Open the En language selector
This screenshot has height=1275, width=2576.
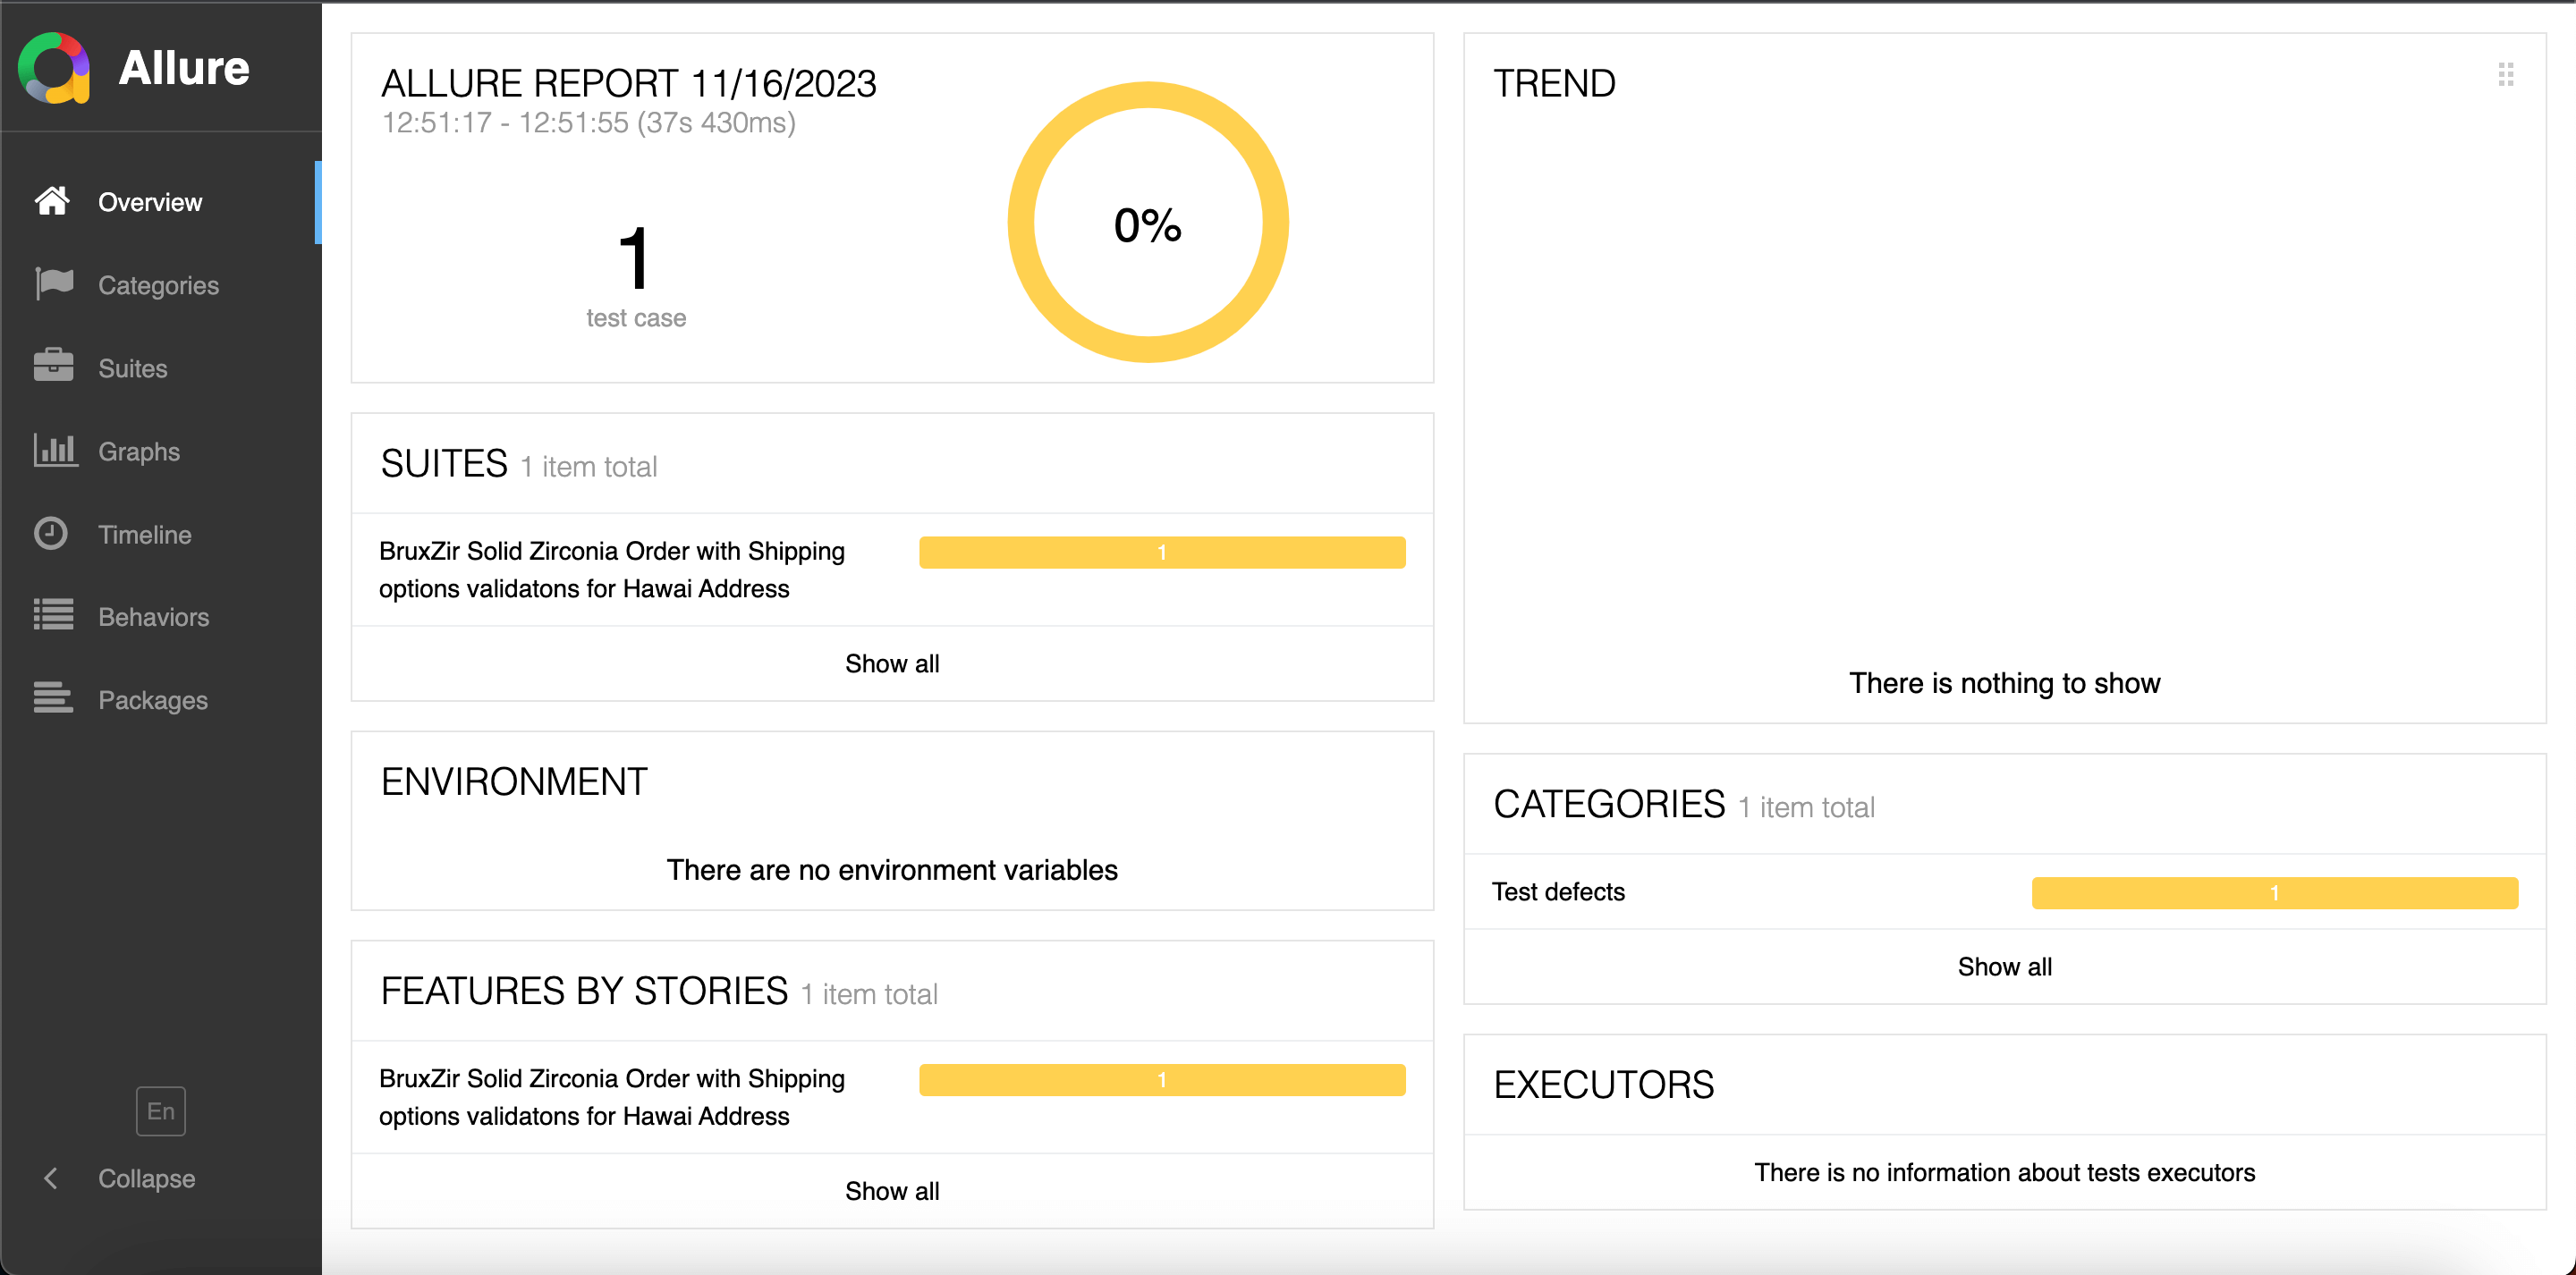pyautogui.click(x=160, y=1111)
